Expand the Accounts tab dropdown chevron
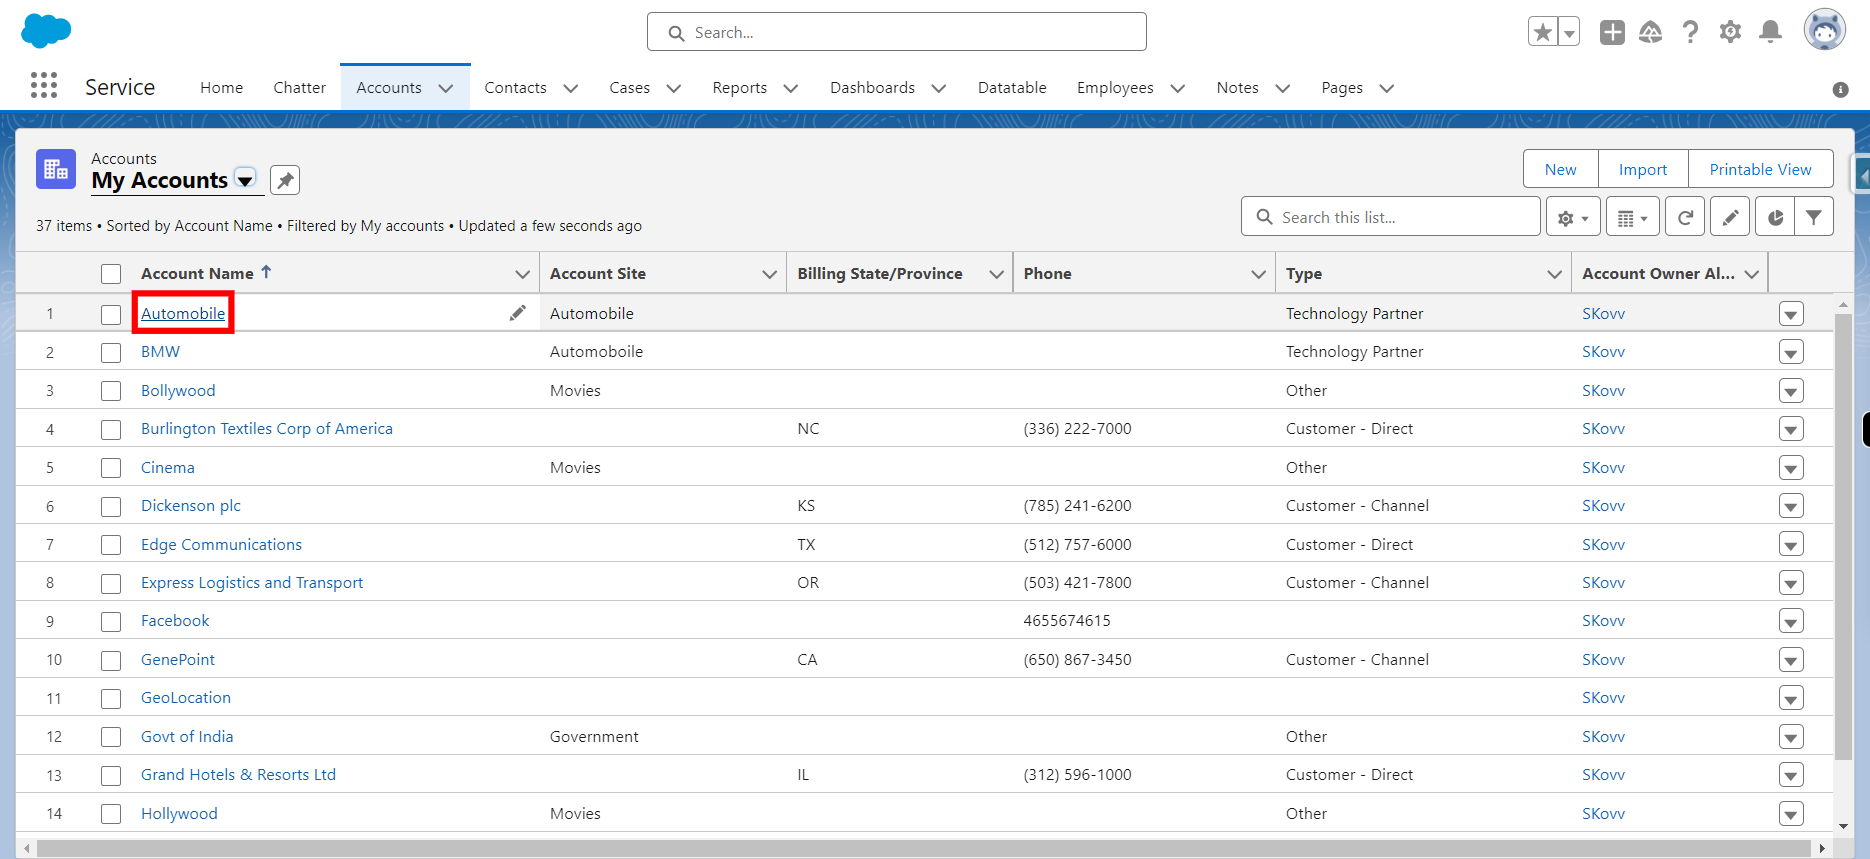This screenshot has width=1870, height=859. pos(446,88)
